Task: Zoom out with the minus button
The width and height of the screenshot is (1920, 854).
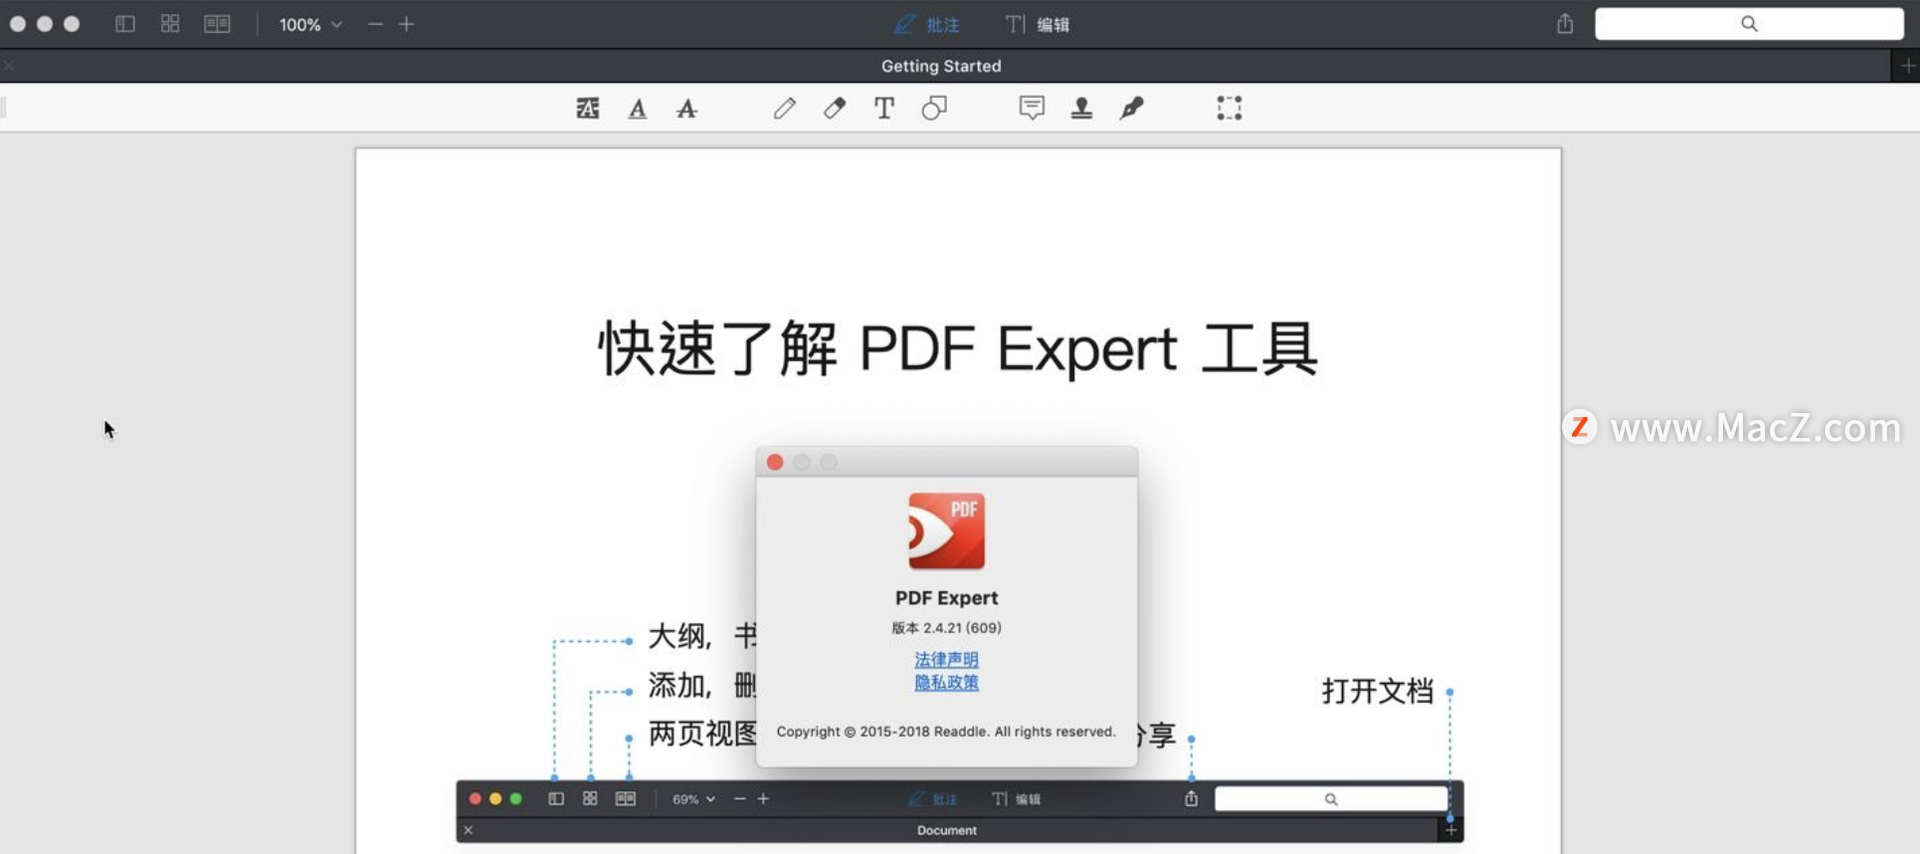Action: [x=375, y=24]
